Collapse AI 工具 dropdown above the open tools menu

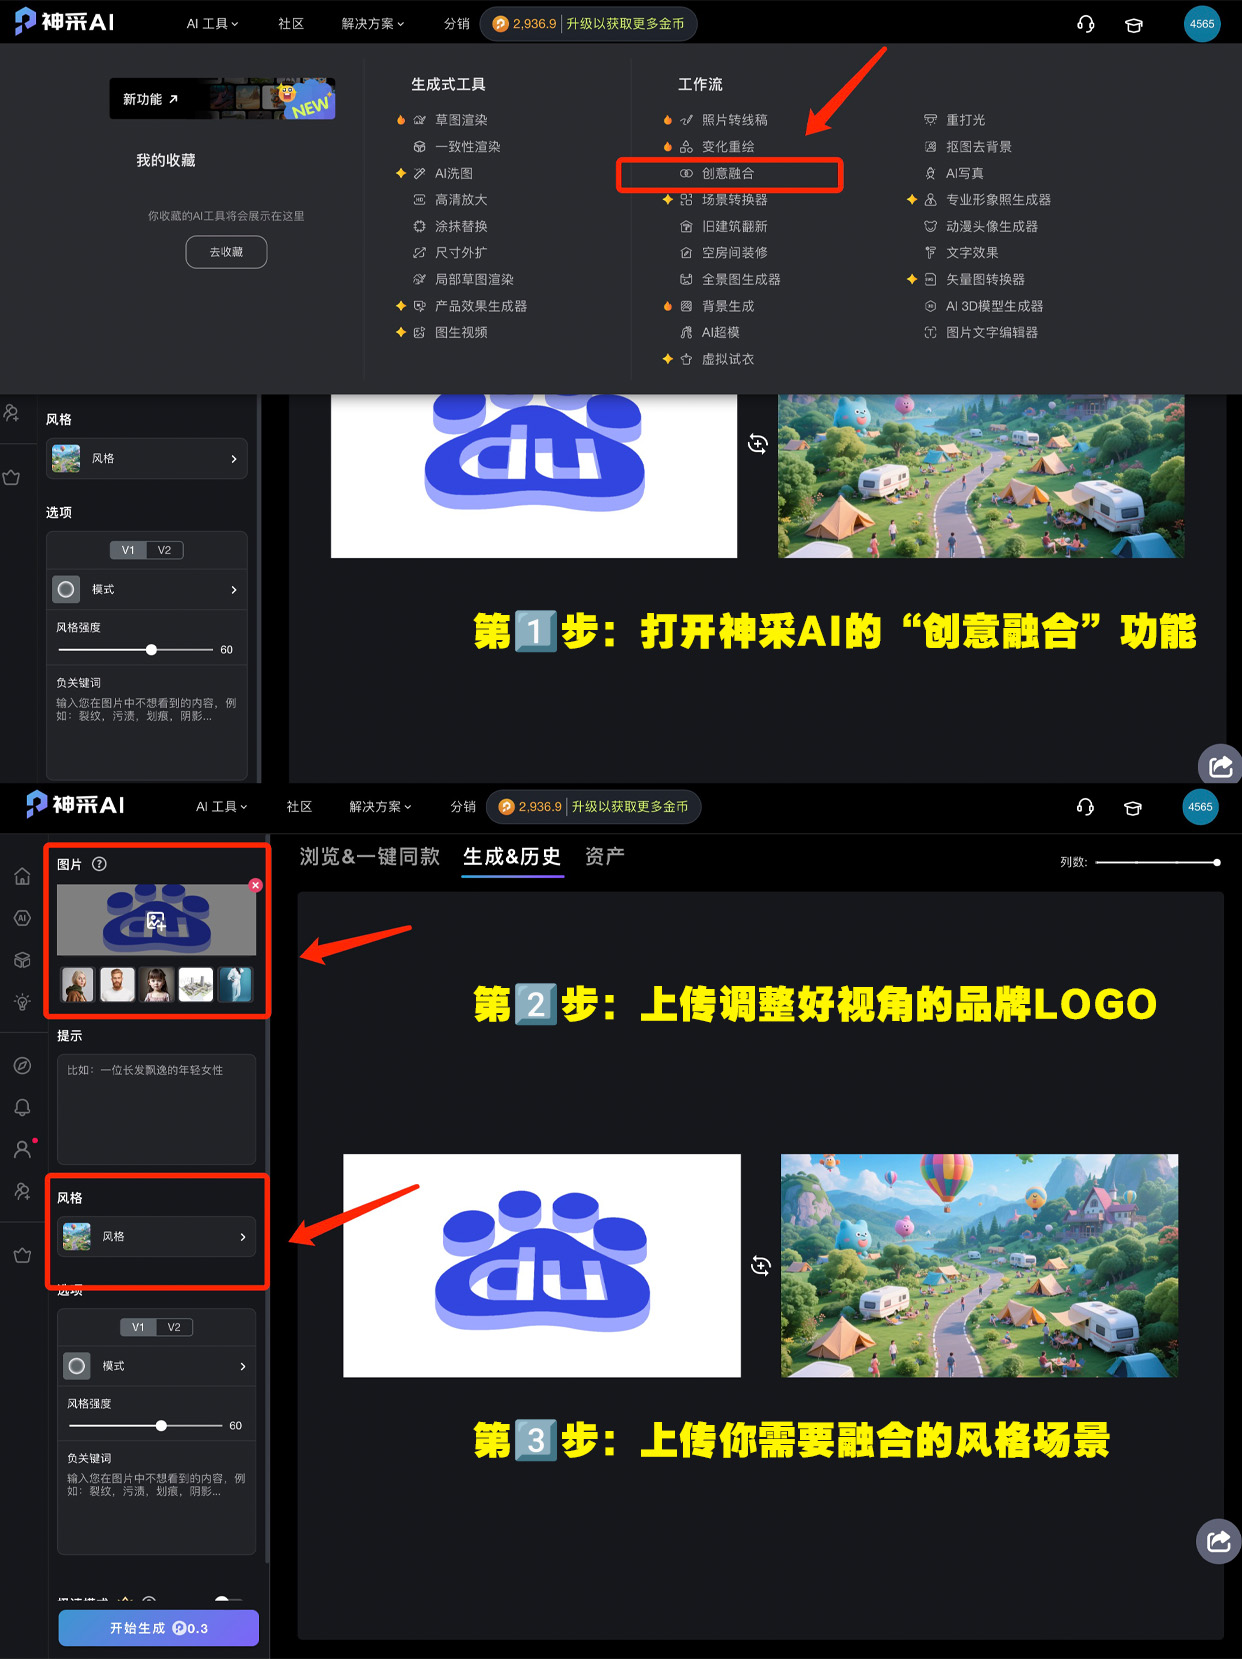(x=212, y=24)
